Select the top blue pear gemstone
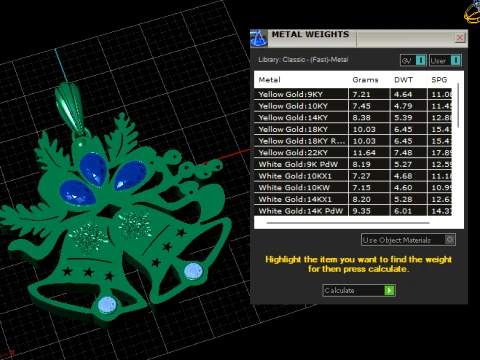This screenshot has height=360, width=480. (x=94, y=168)
